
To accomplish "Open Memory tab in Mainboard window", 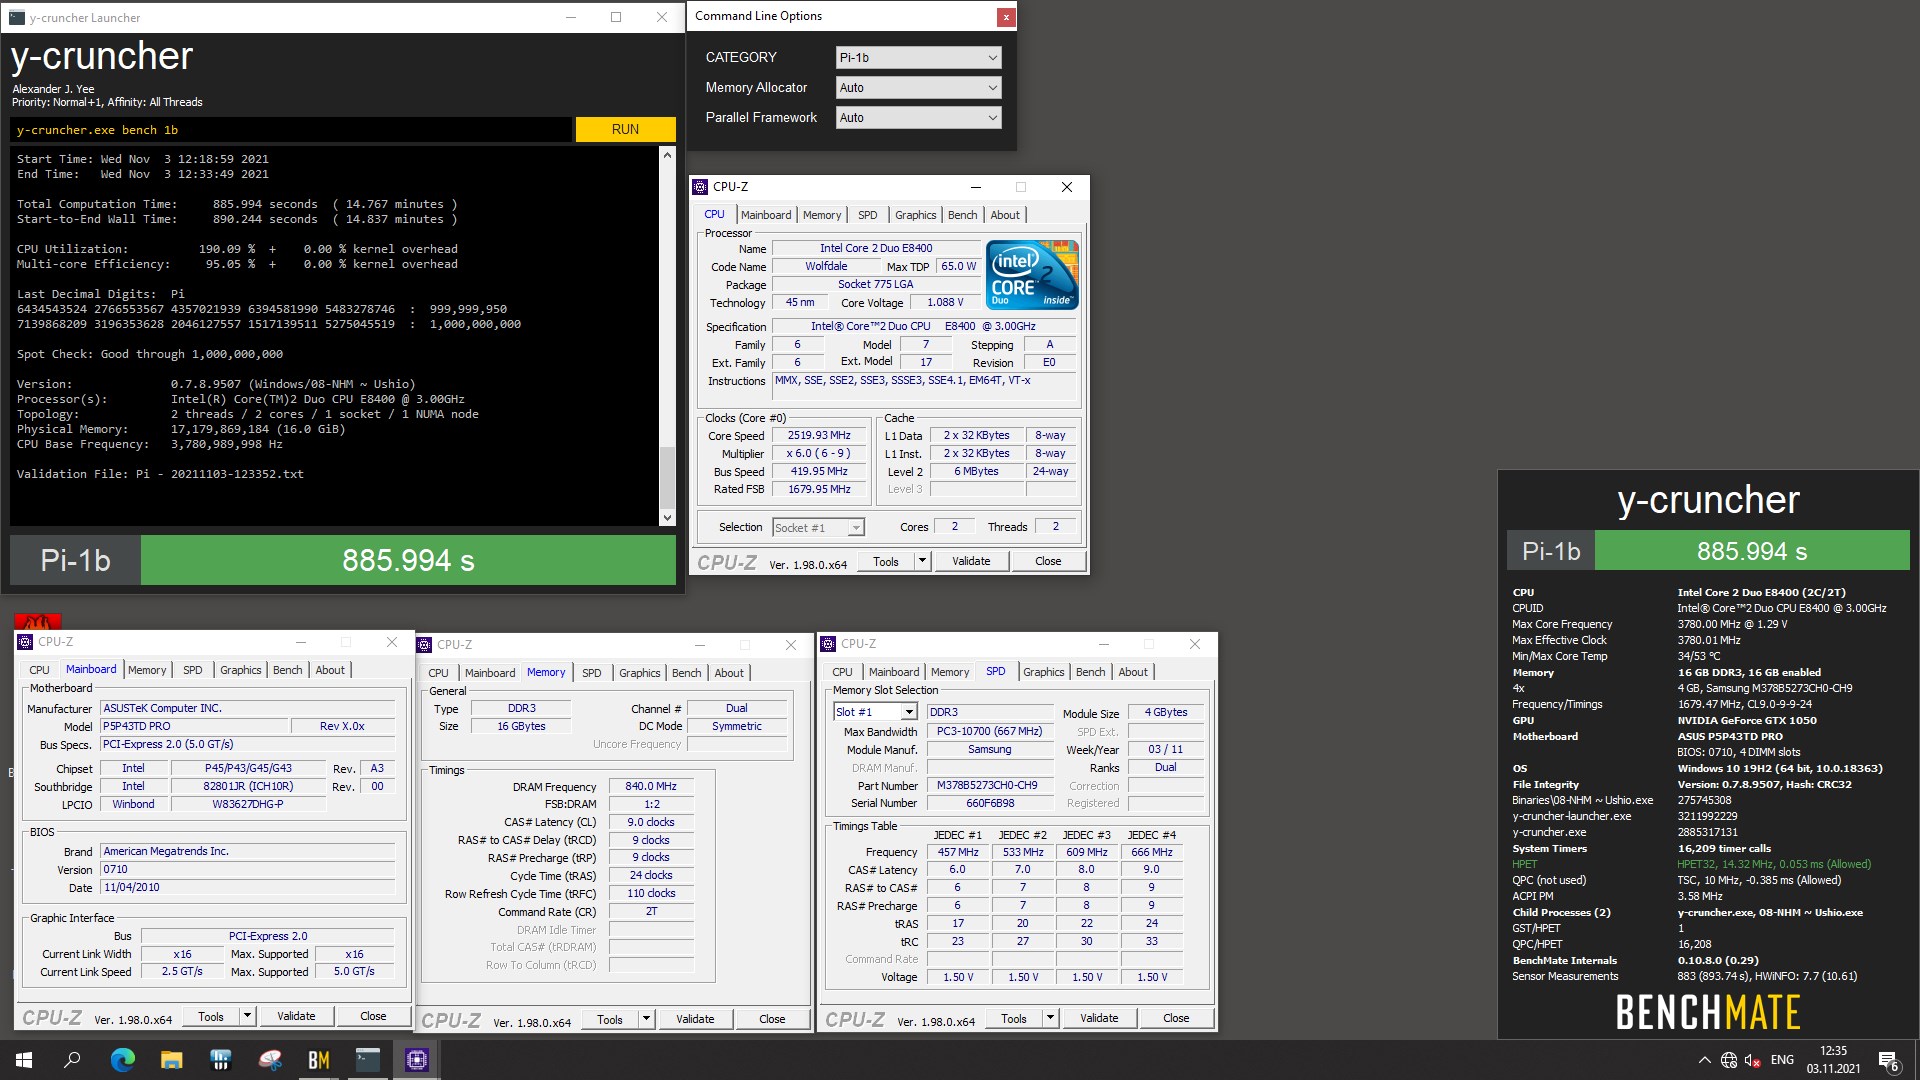I will (x=147, y=670).
